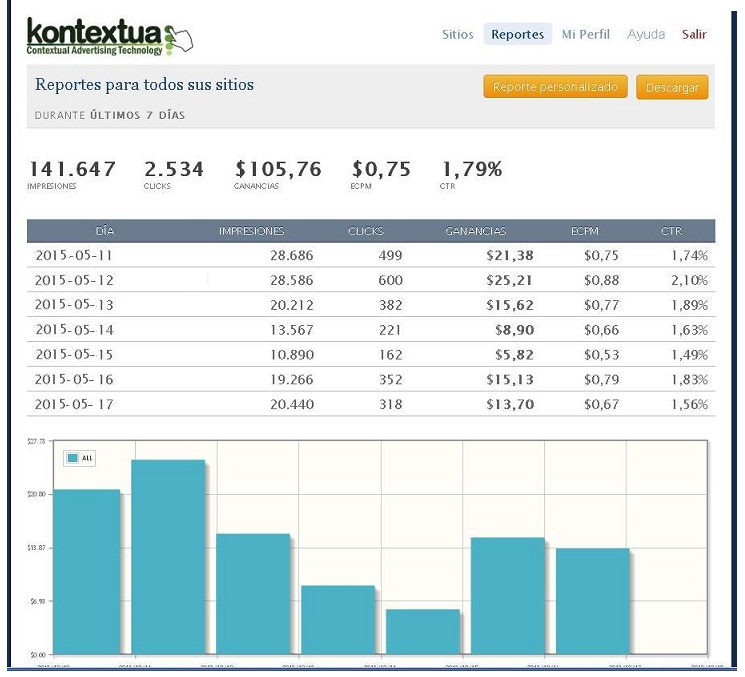
Task: Click Reporte personalizado button
Action: tap(555, 86)
